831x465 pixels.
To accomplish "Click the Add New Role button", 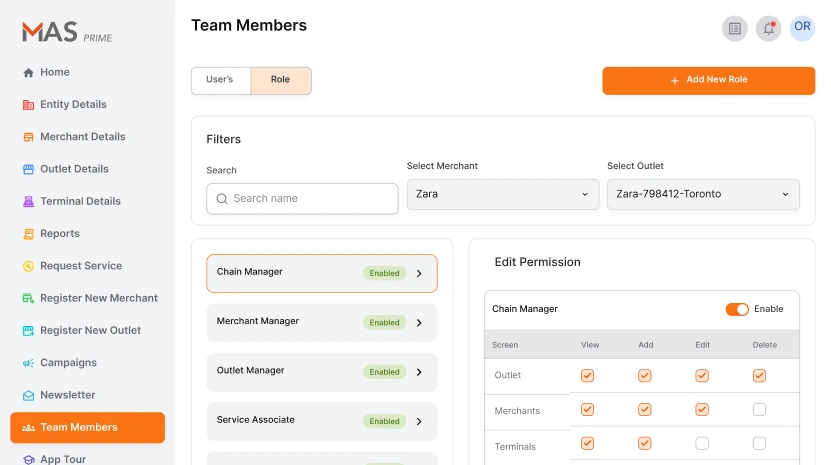I will coord(708,80).
